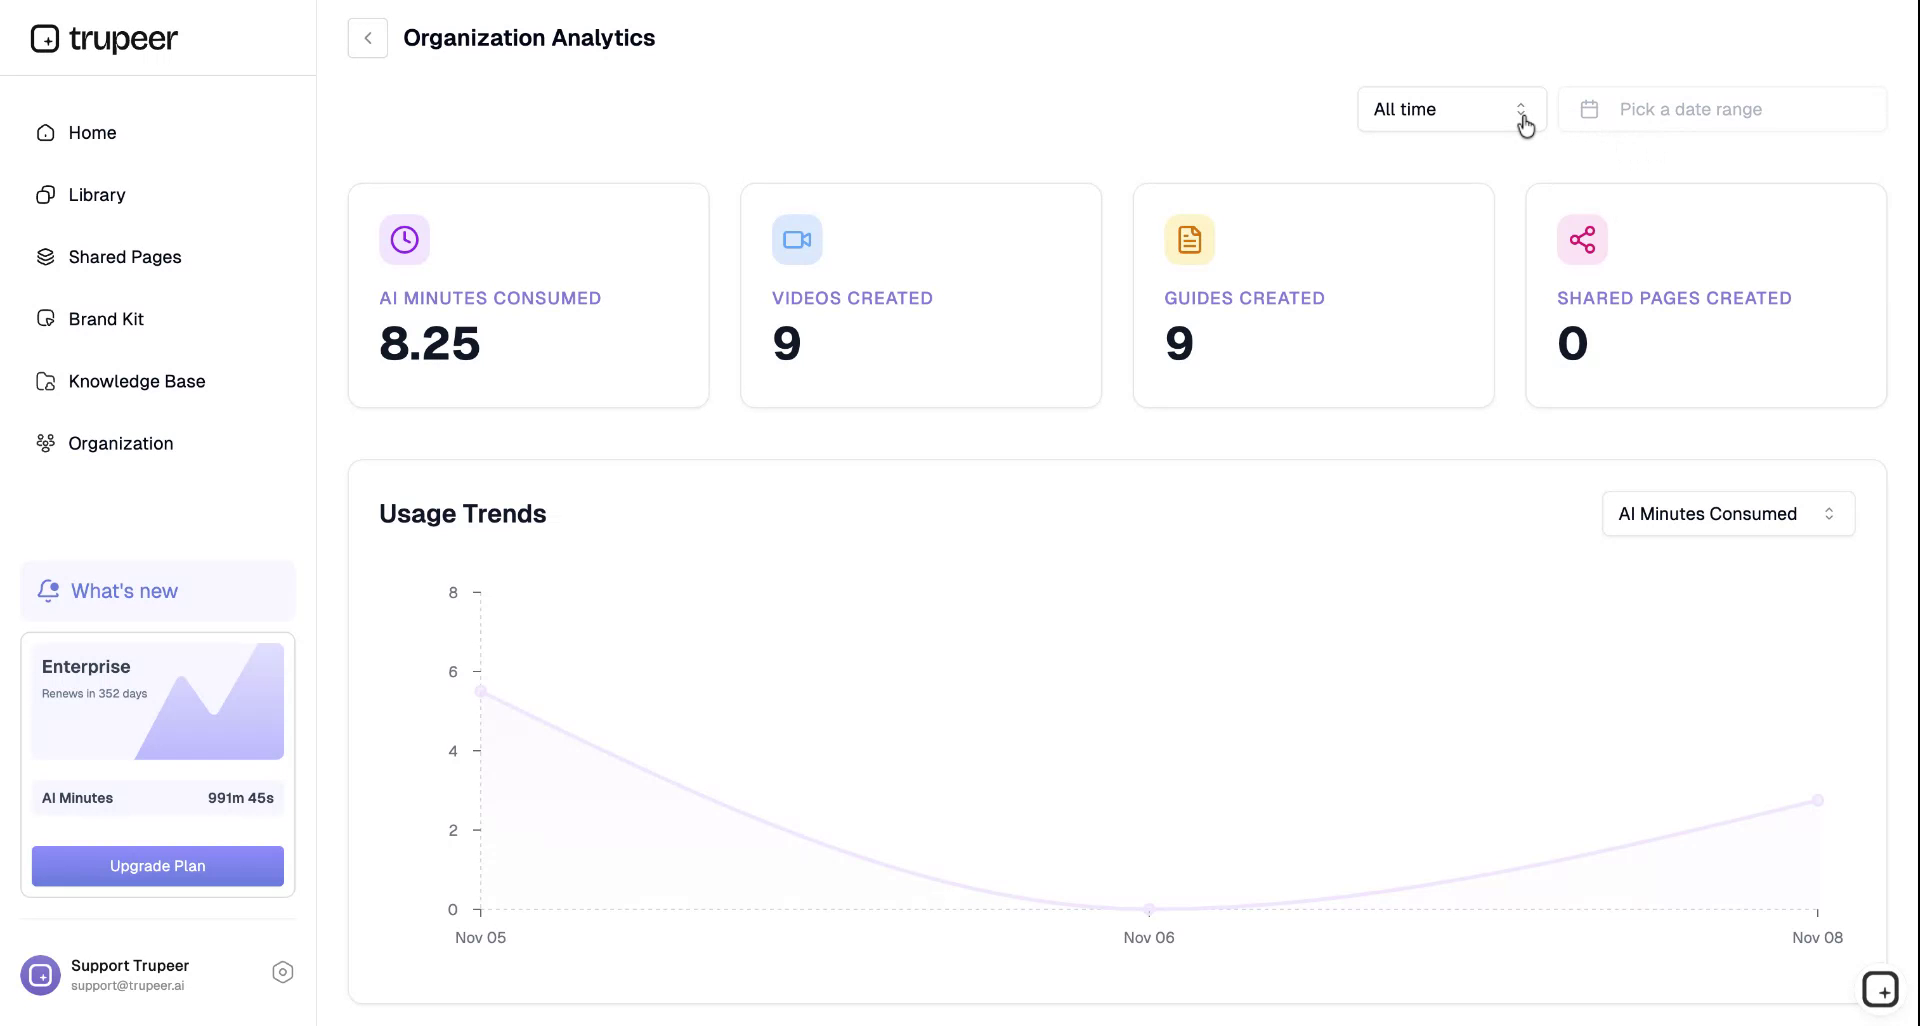This screenshot has height=1026, width=1920.
Task: Open Library from the sidebar
Action: coord(96,195)
